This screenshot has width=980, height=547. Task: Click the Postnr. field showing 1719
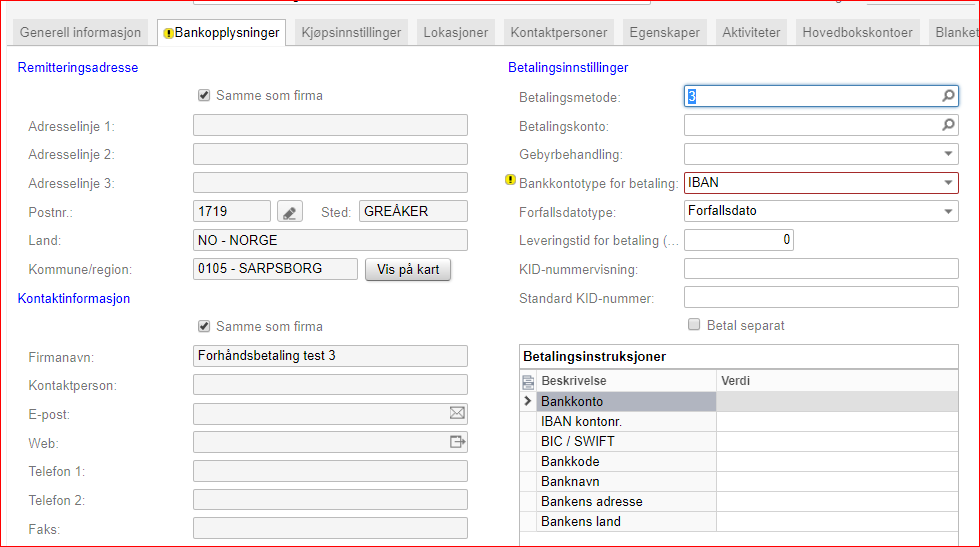click(232, 211)
